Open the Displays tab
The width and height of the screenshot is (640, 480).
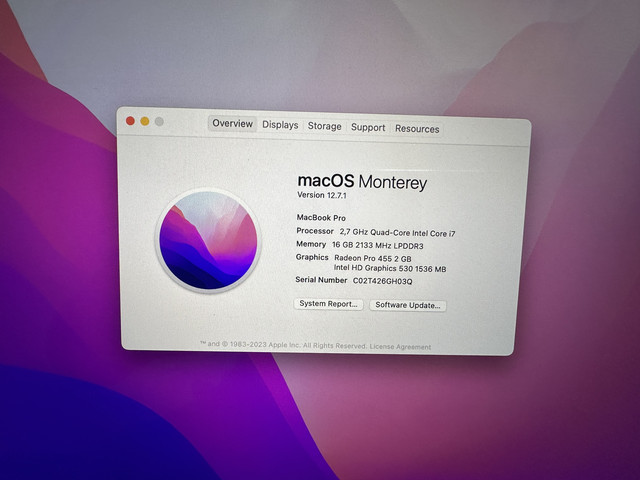pyautogui.click(x=280, y=125)
